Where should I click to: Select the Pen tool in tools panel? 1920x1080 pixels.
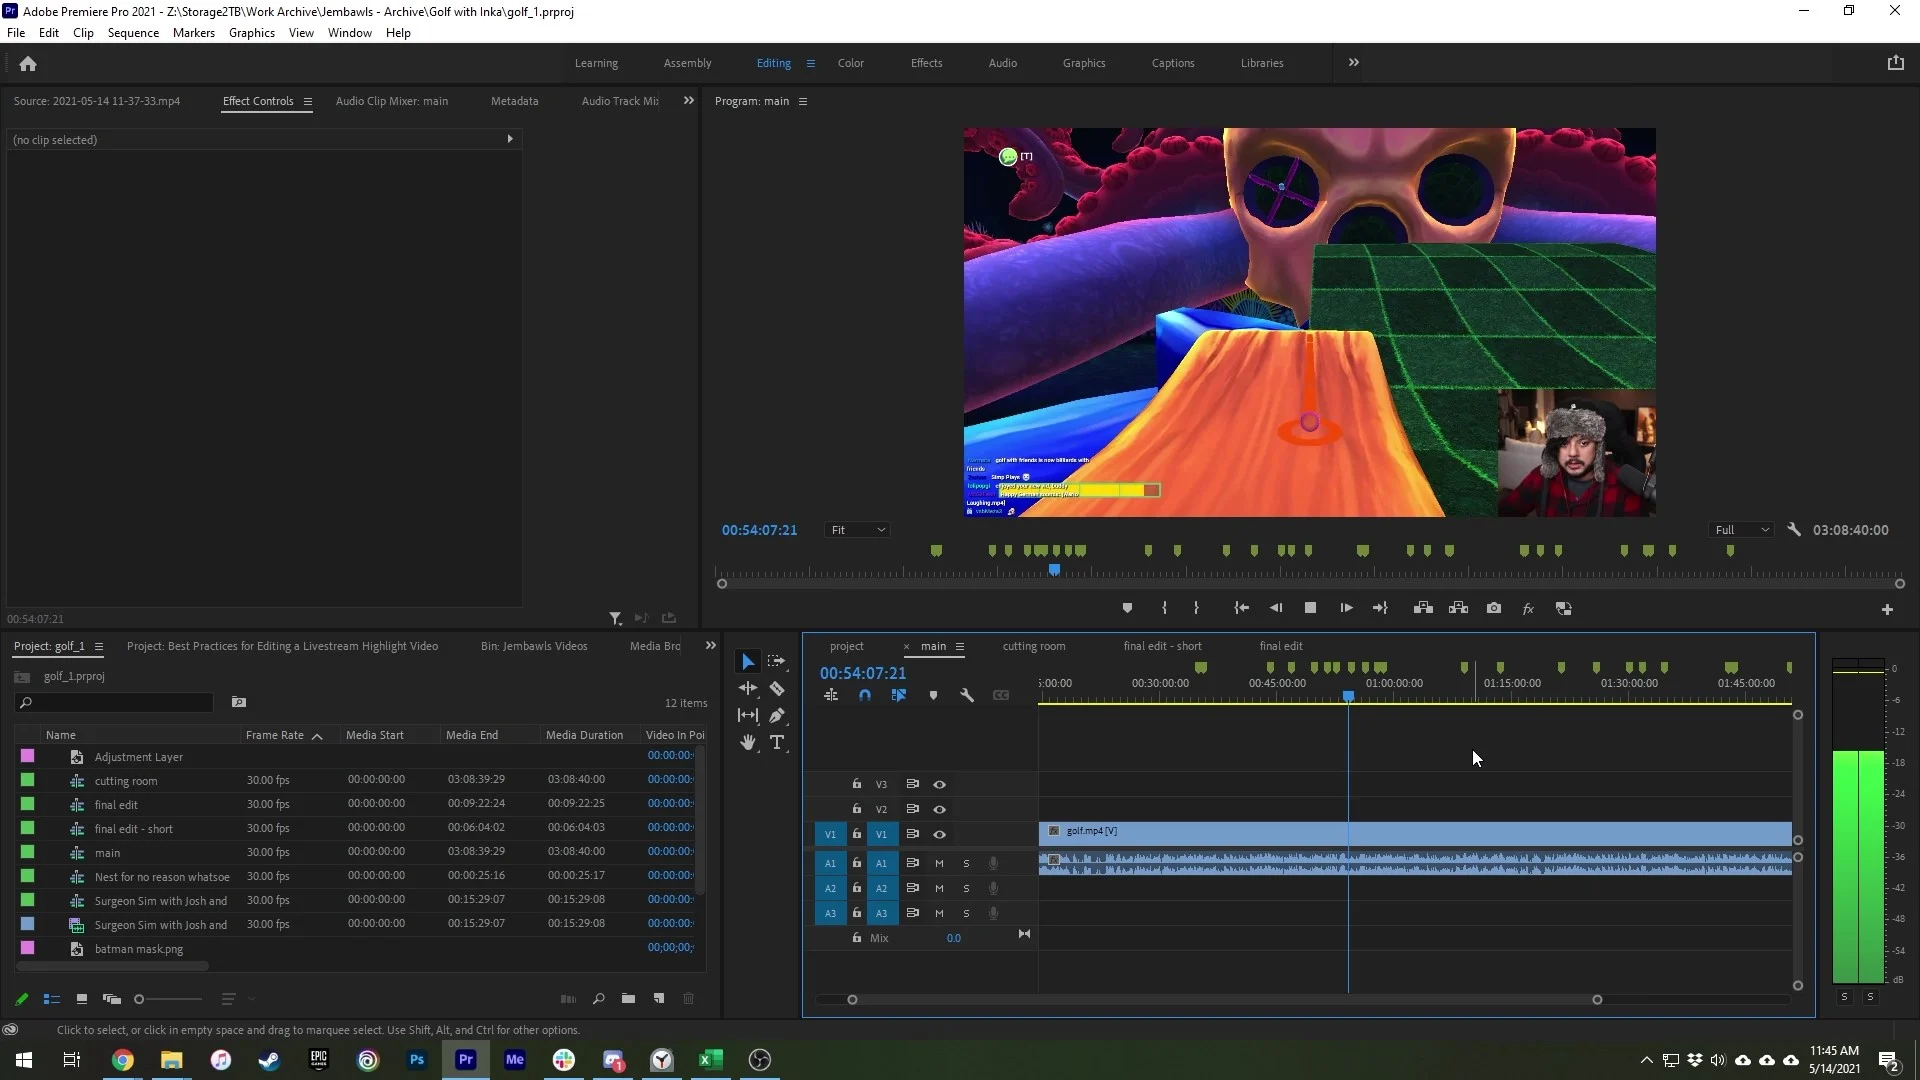click(x=777, y=715)
